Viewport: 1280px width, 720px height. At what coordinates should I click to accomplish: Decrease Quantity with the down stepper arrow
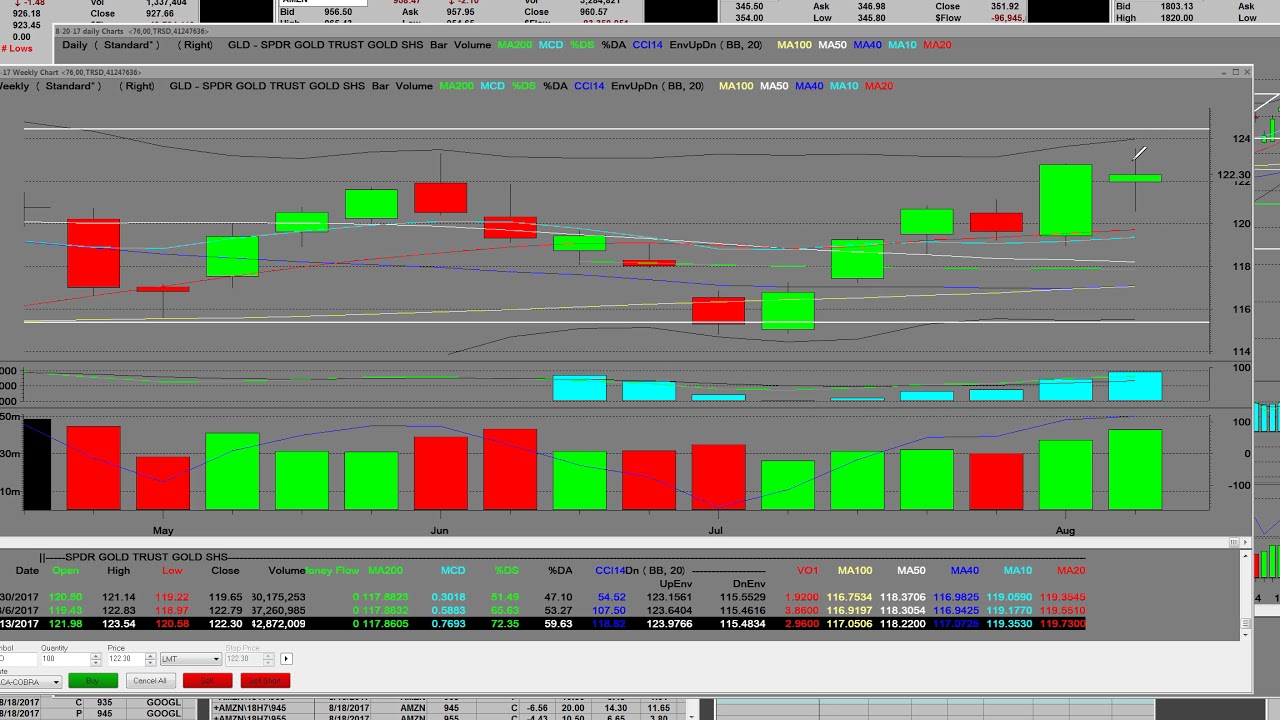coord(96,662)
